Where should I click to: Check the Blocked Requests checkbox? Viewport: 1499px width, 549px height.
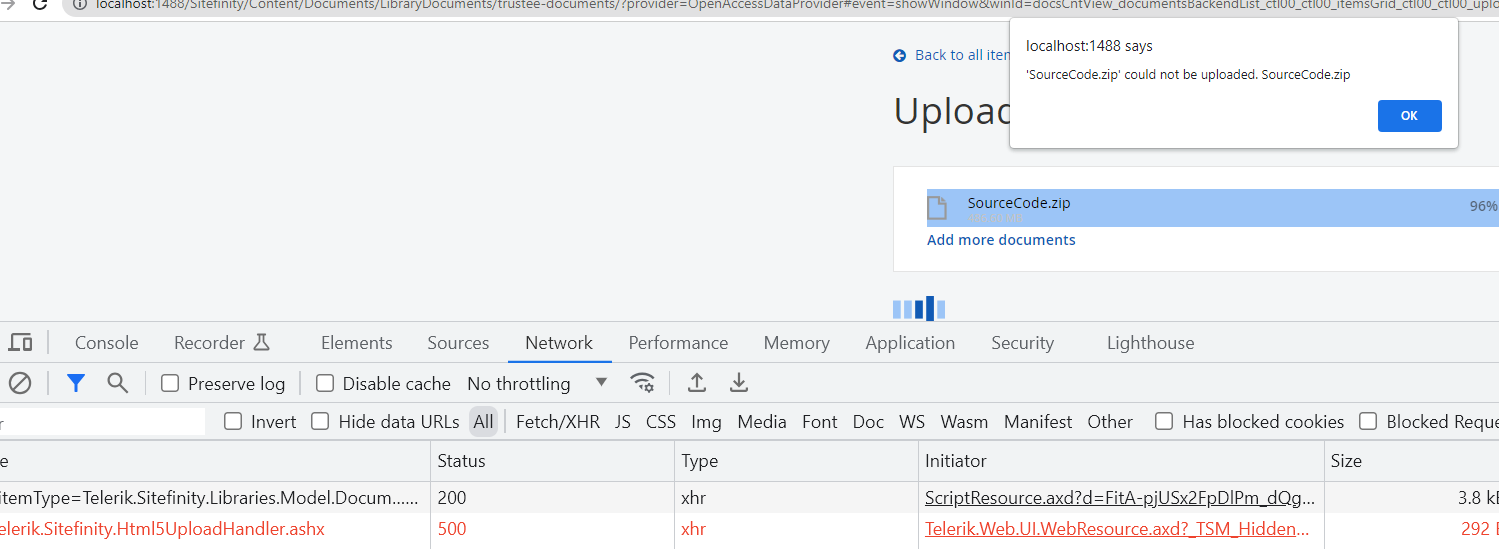pos(1368,421)
